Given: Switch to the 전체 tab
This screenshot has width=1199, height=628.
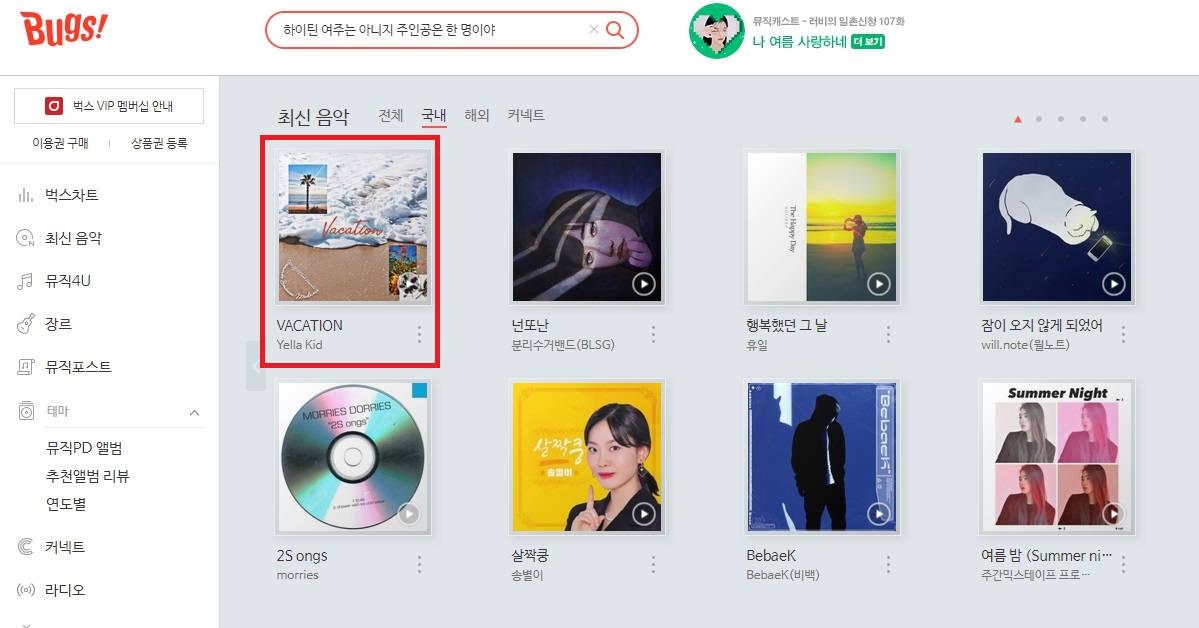Looking at the screenshot, I should point(391,116).
